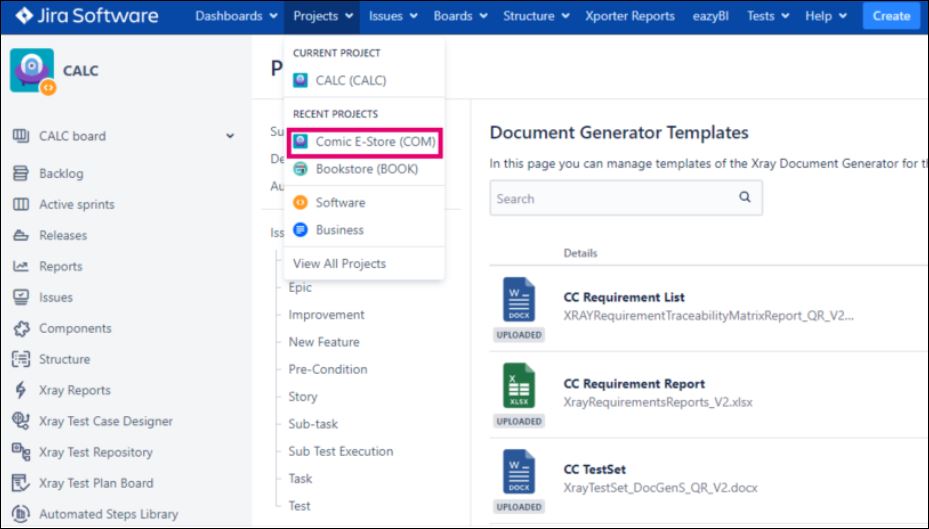This screenshot has height=529, width=929.
Task: Choose Bookstore (BOOK) from recent projects
Action: 366,169
